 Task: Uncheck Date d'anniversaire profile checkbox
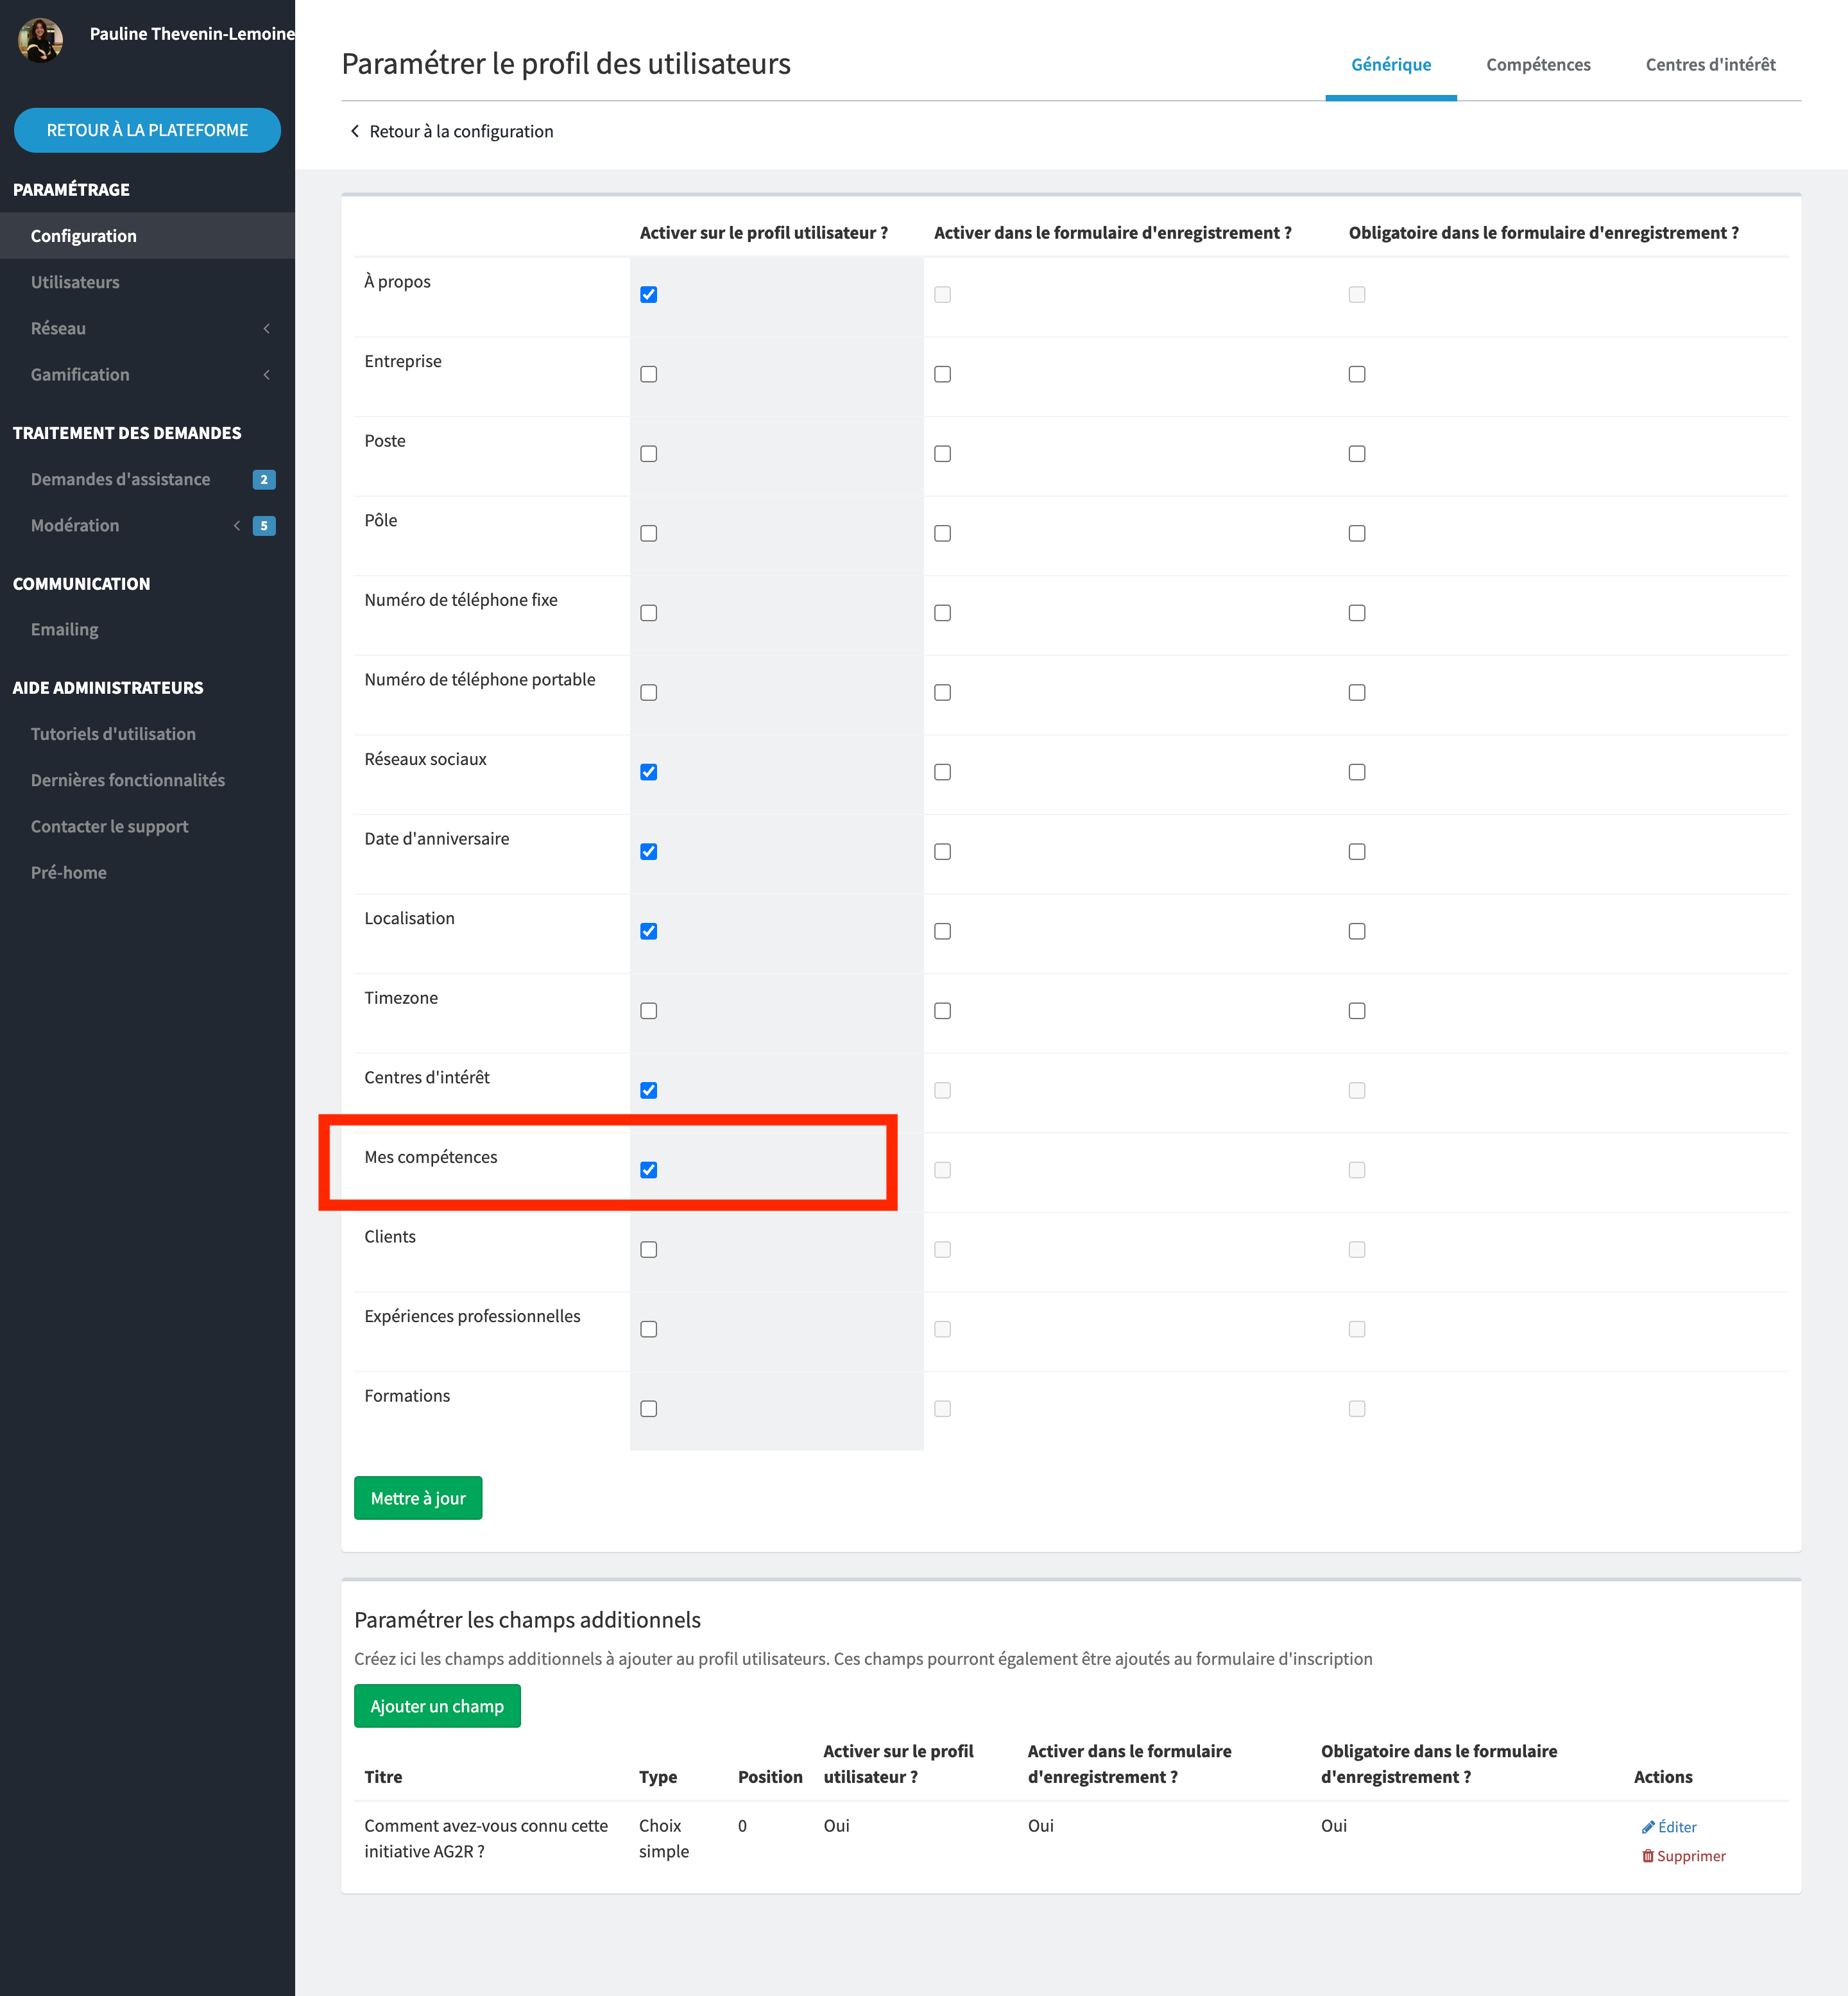click(649, 852)
